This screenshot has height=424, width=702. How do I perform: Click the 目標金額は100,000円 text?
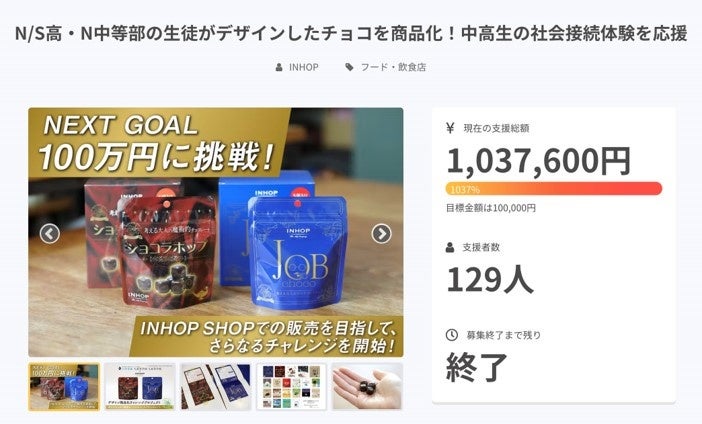pos(491,208)
